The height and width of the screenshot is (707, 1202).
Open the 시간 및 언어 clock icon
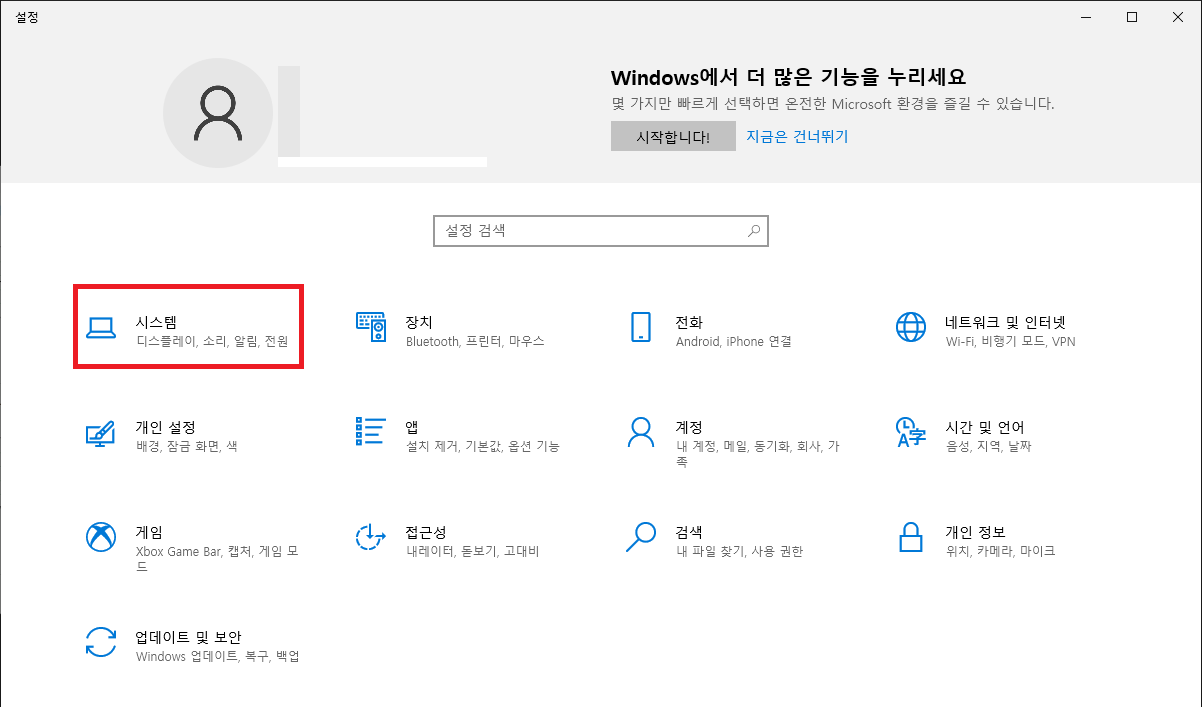point(911,432)
